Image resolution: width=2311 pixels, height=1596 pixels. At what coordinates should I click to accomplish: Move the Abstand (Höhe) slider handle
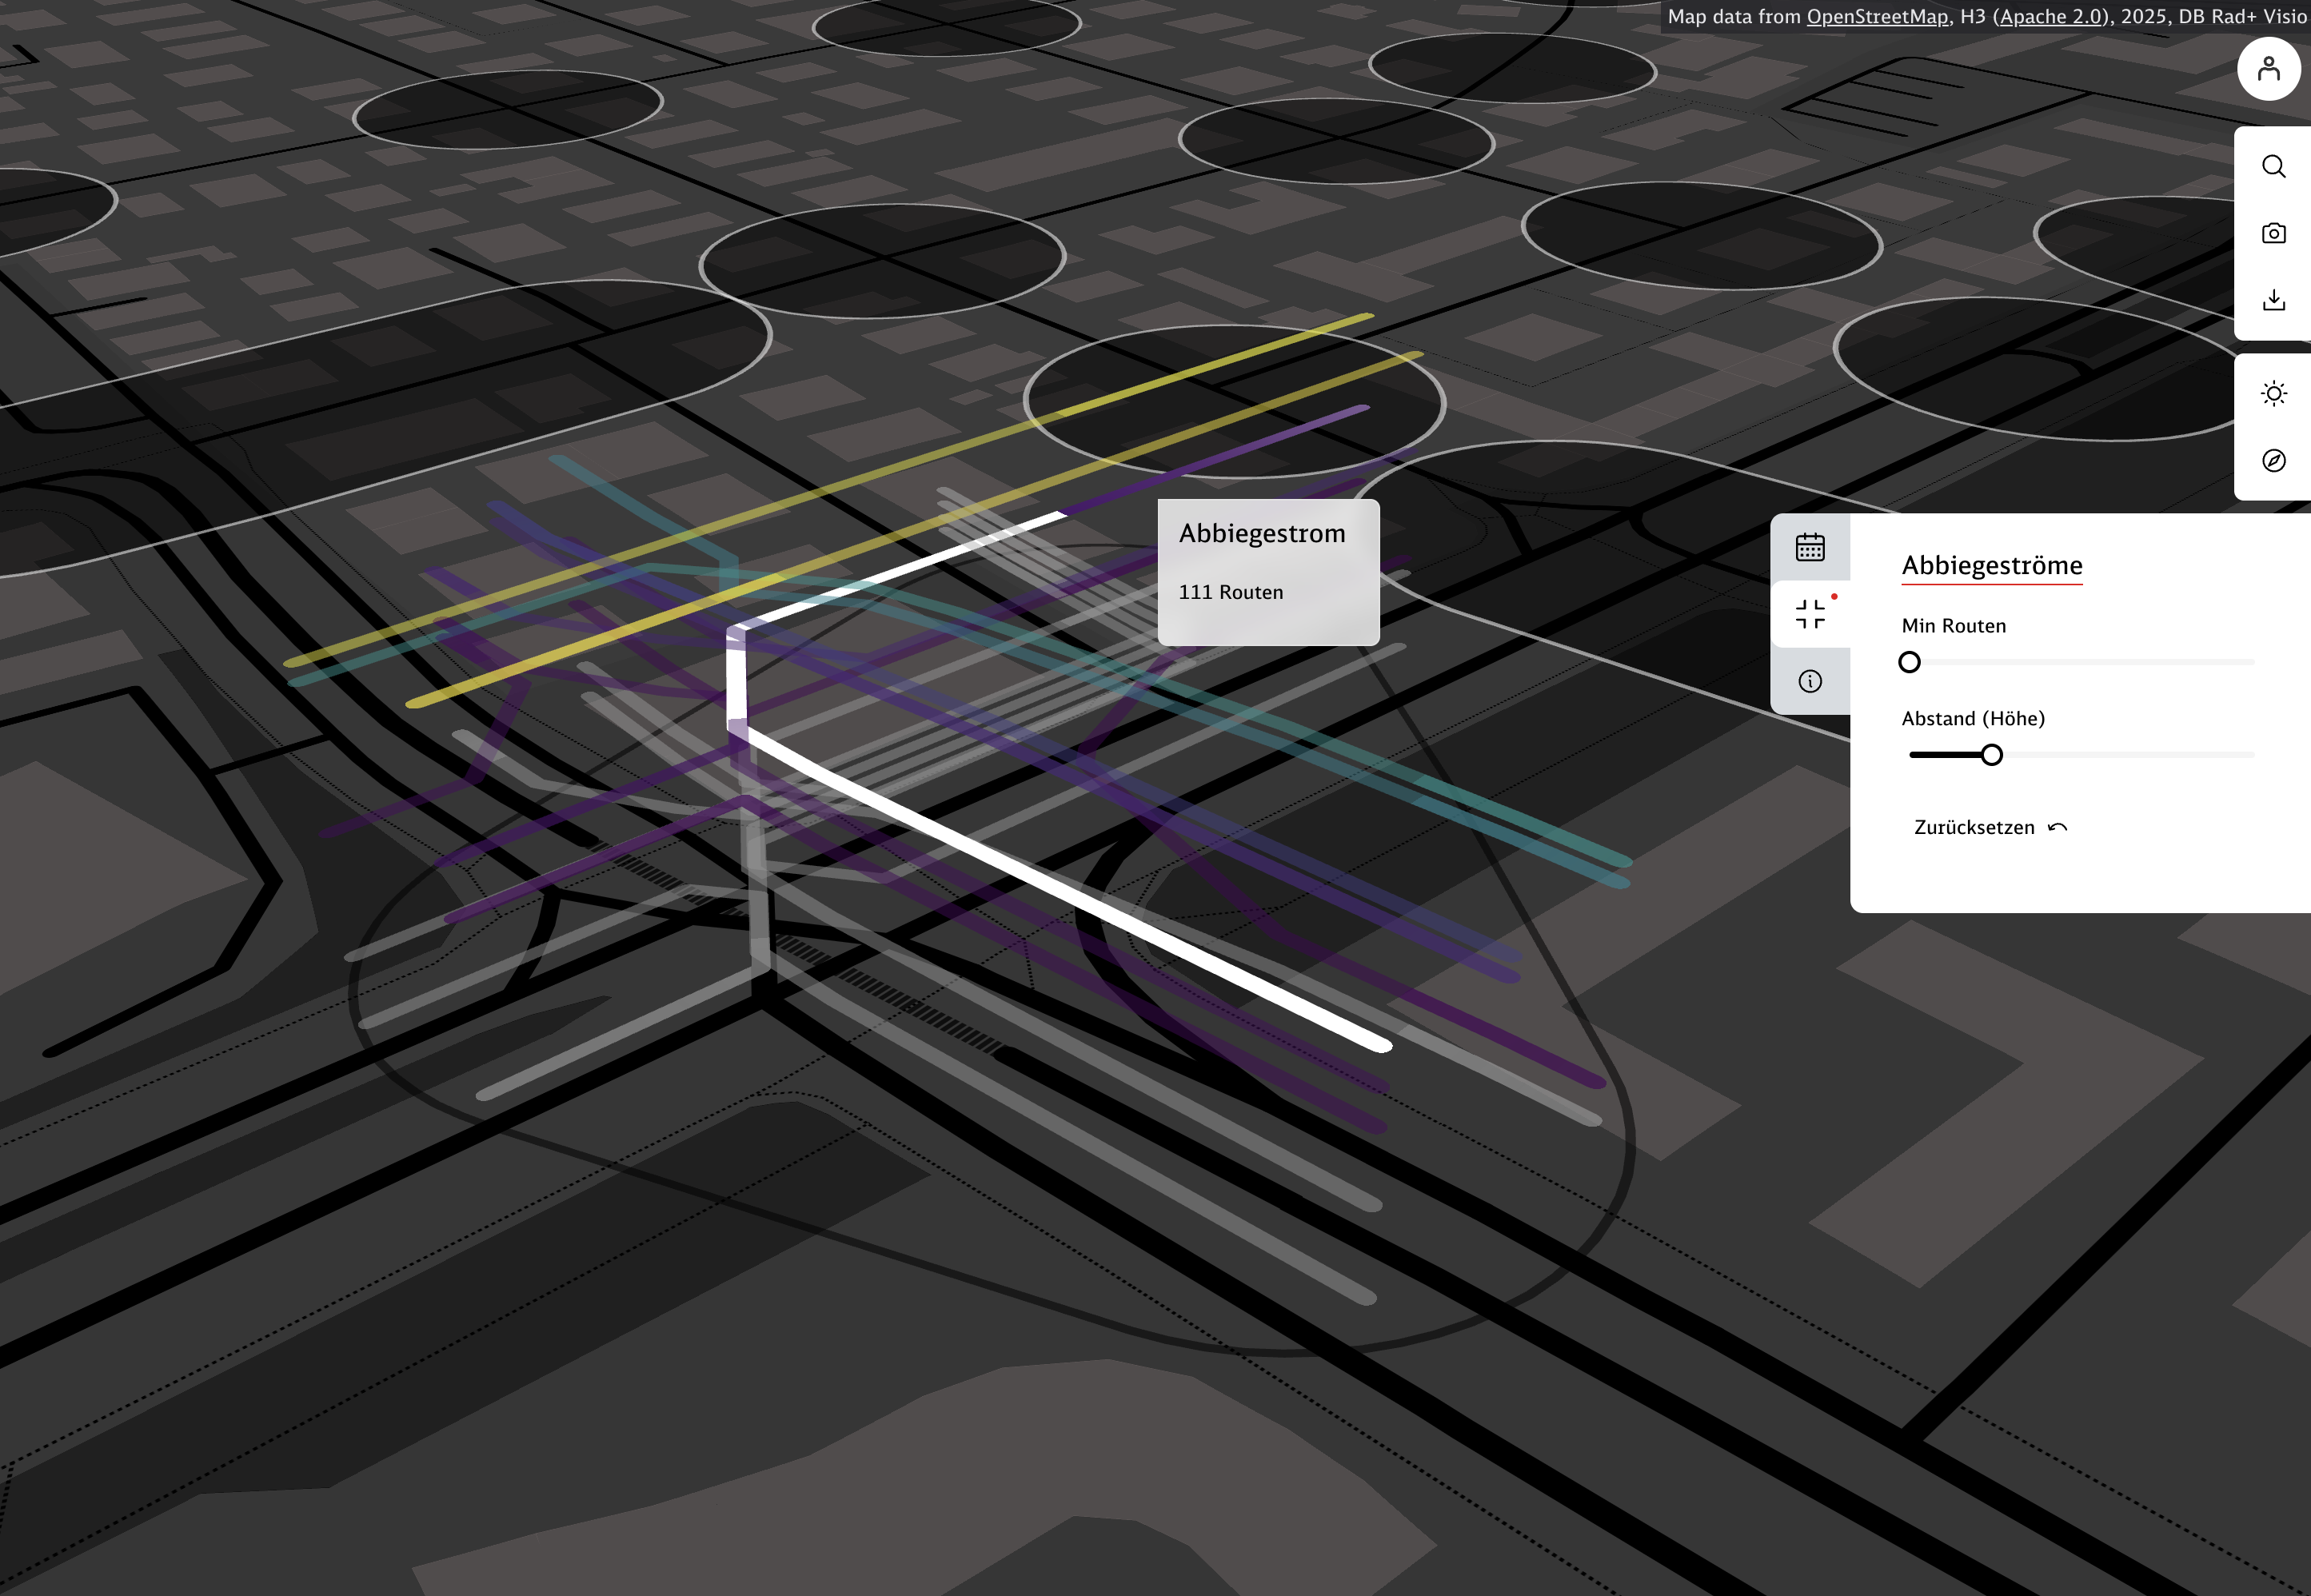[x=1990, y=755]
